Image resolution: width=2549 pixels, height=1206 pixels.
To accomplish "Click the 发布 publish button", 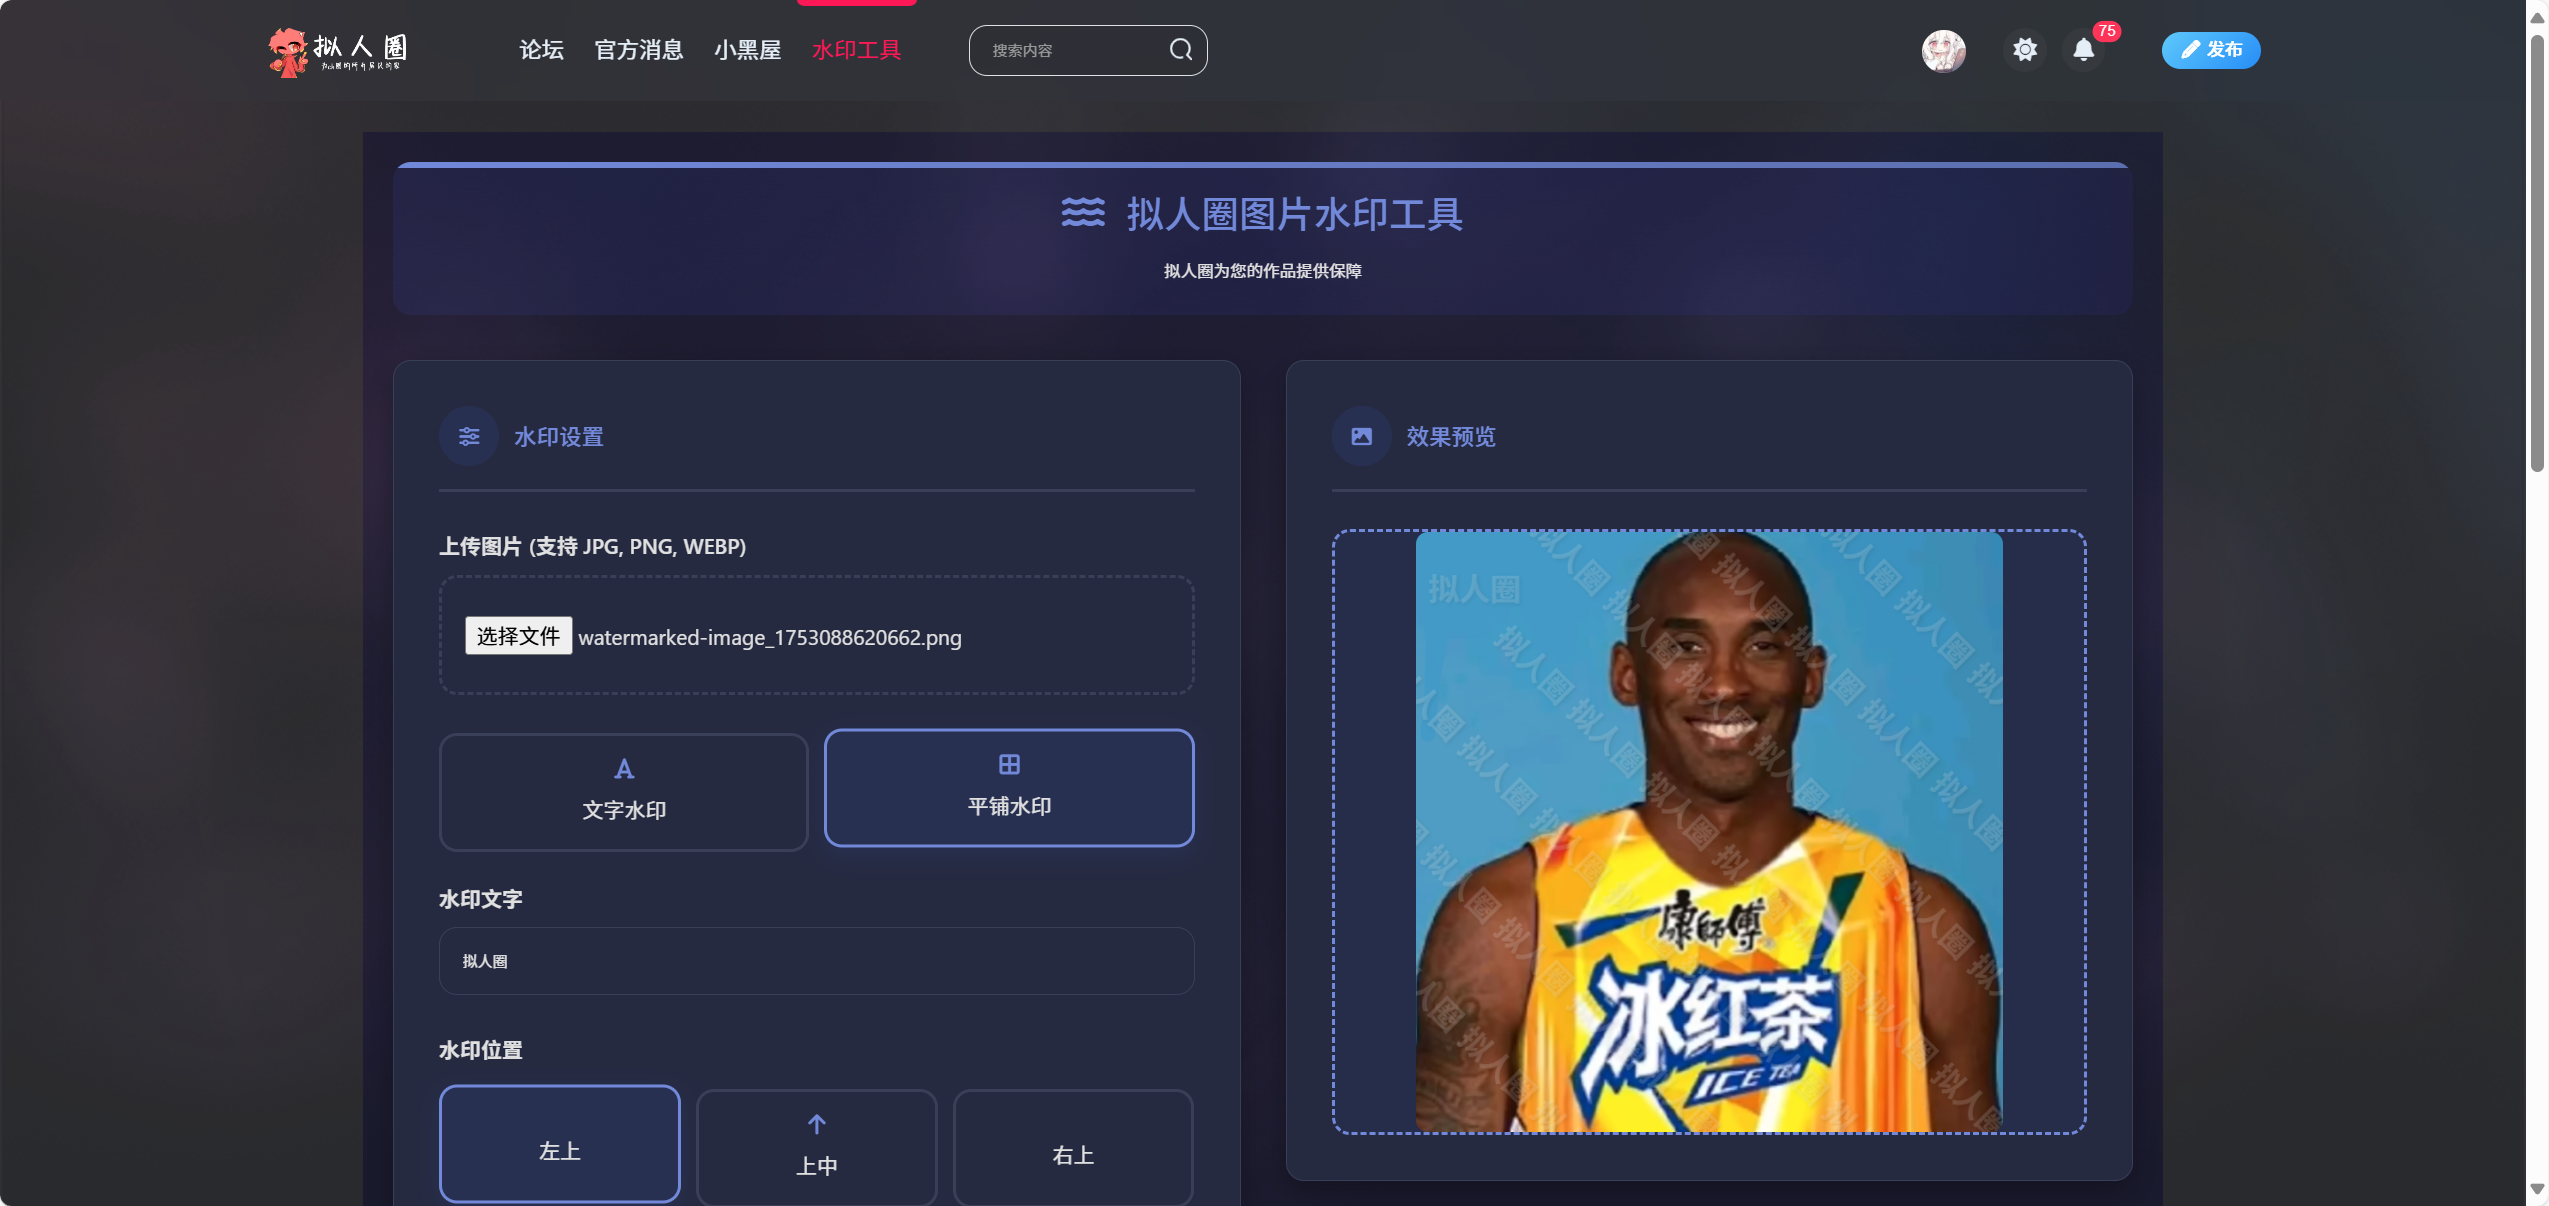I will click(x=2211, y=50).
